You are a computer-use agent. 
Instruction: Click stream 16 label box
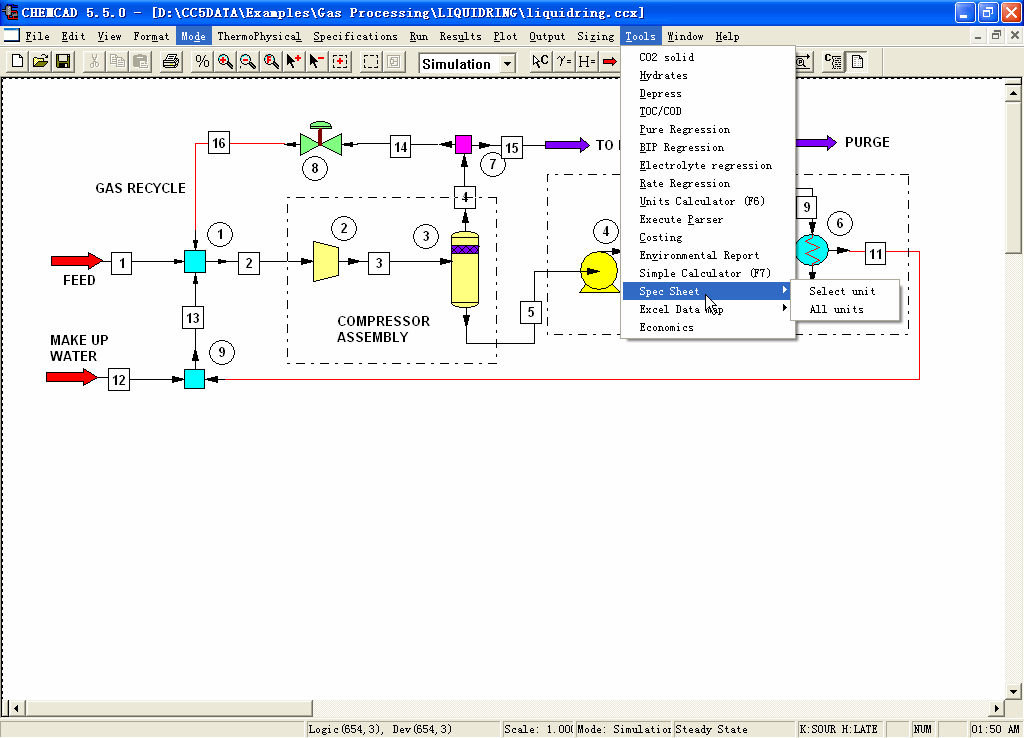point(219,142)
